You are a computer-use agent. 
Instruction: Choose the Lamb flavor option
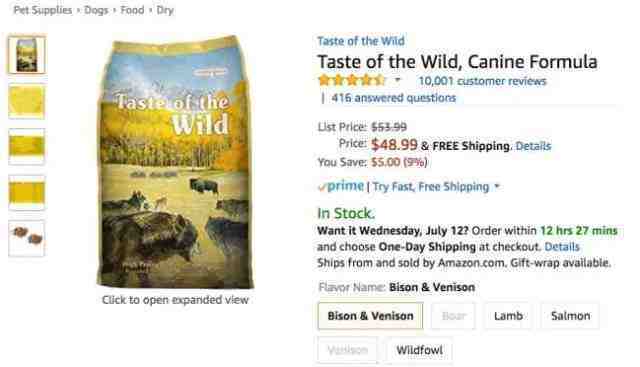coord(508,316)
